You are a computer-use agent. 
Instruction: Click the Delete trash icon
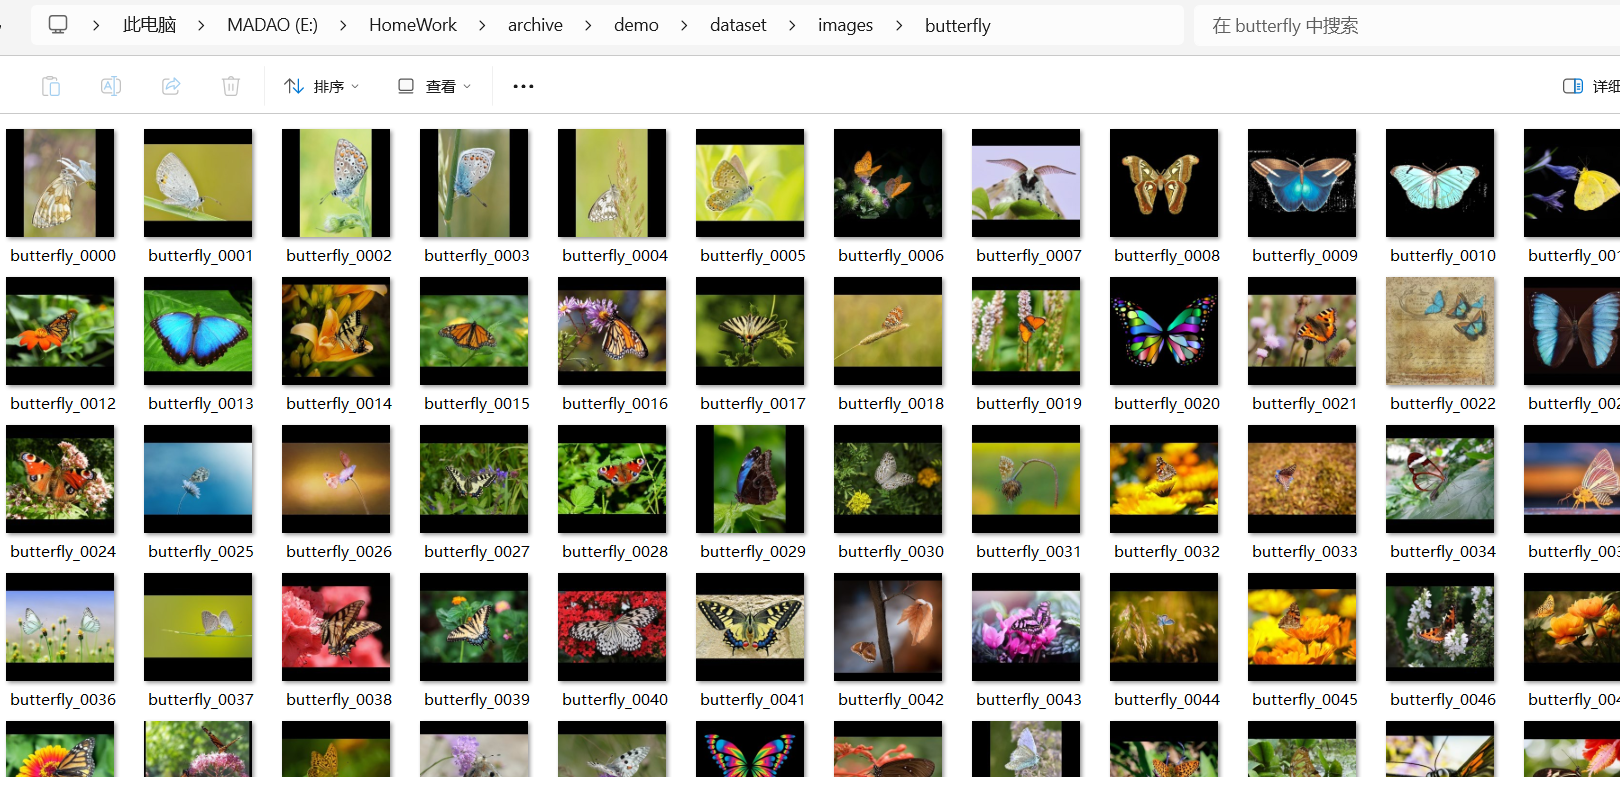(x=231, y=86)
